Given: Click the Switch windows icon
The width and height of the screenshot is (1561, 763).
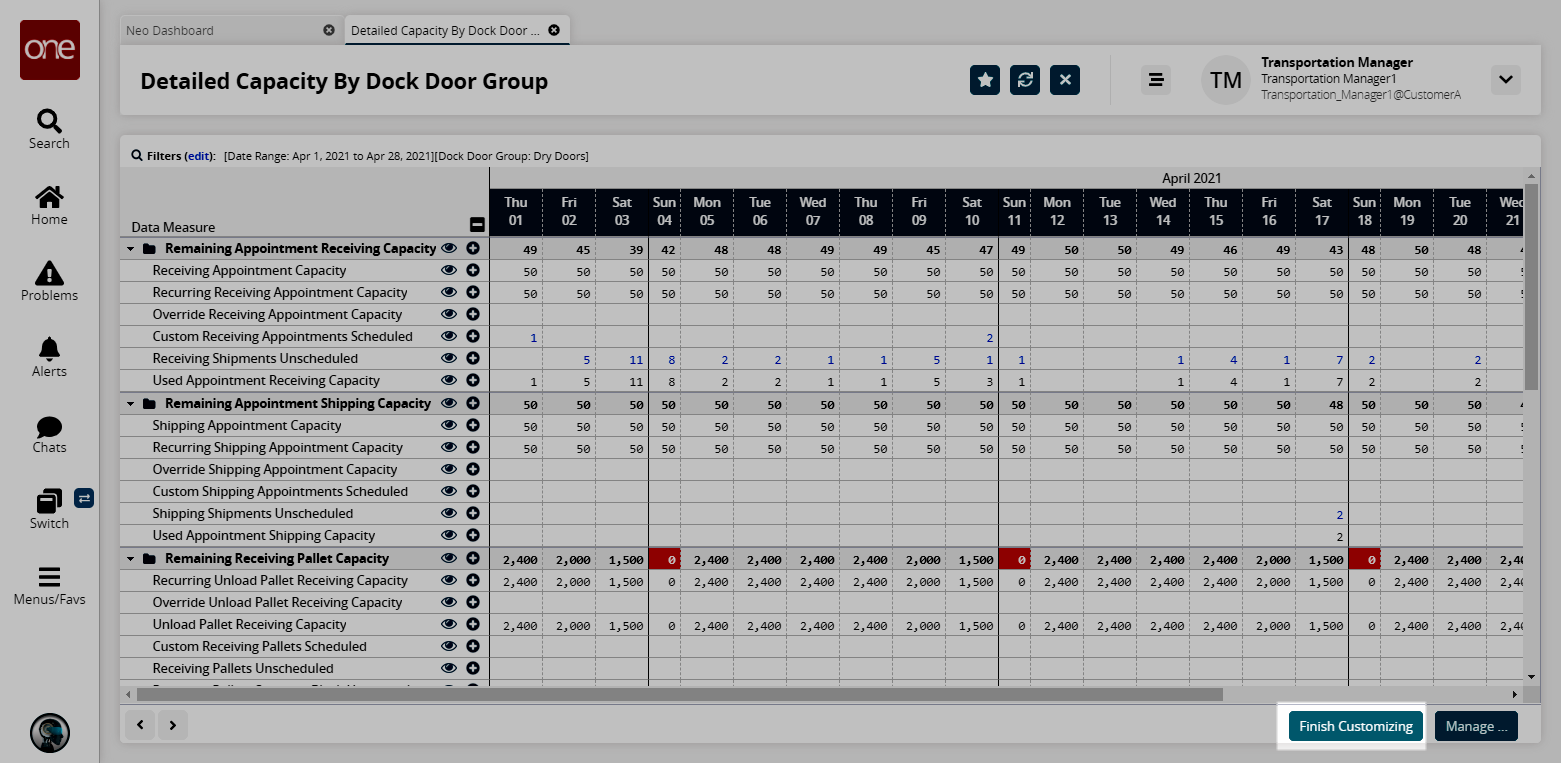Looking at the screenshot, I should click(49, 501).
